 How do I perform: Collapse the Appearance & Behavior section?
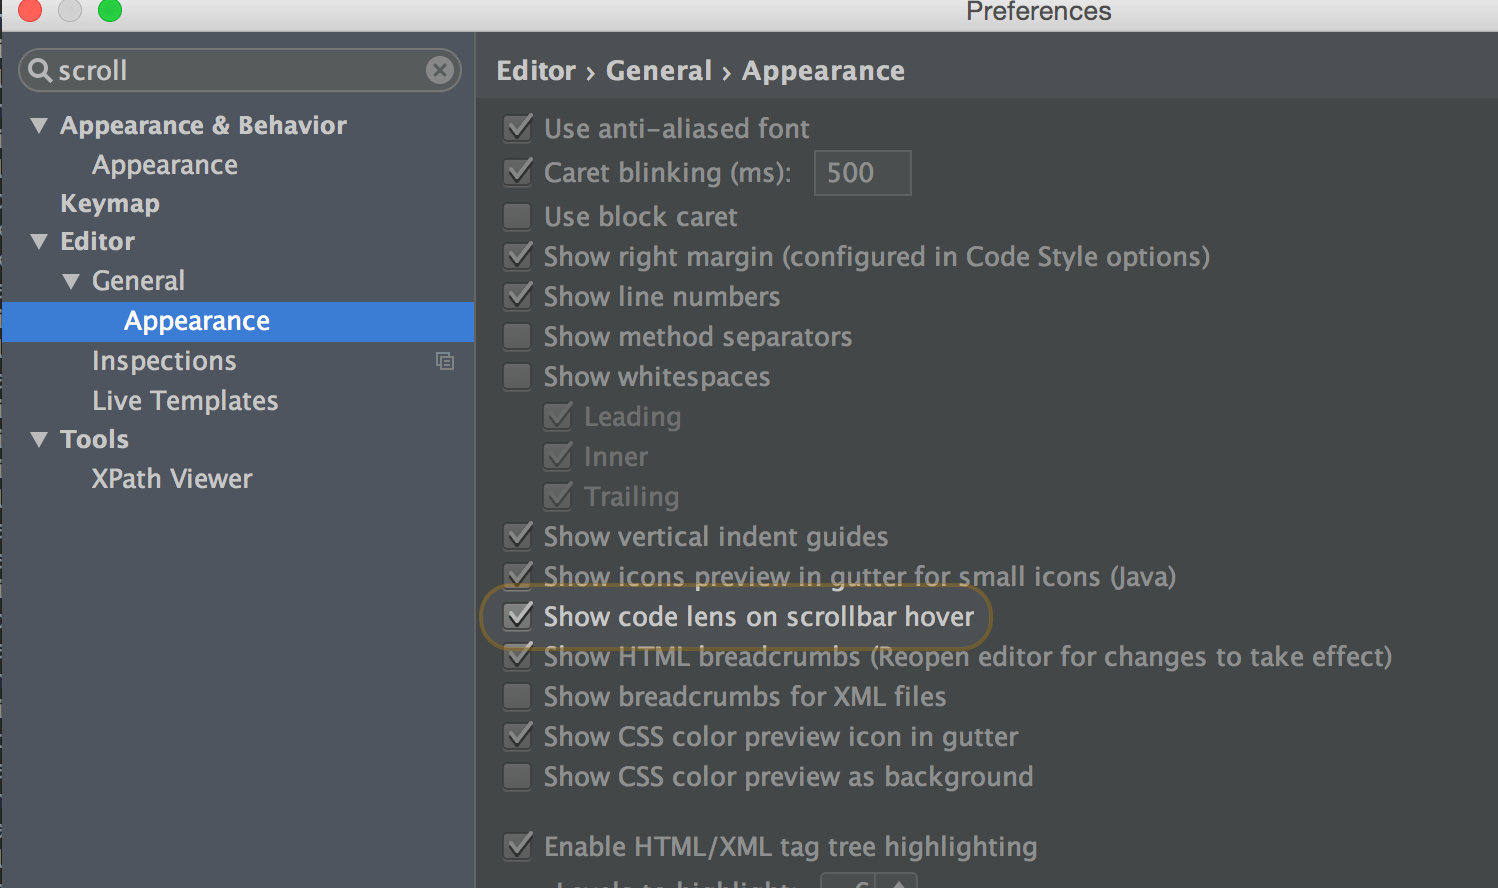click(x=39, y=124)
